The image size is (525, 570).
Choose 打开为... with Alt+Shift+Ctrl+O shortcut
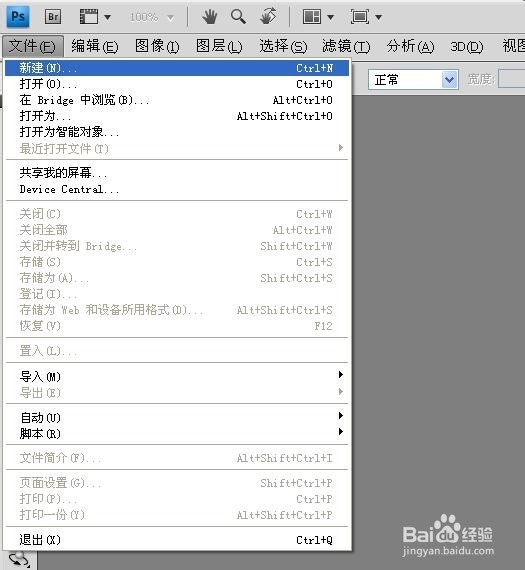[177, 116]
